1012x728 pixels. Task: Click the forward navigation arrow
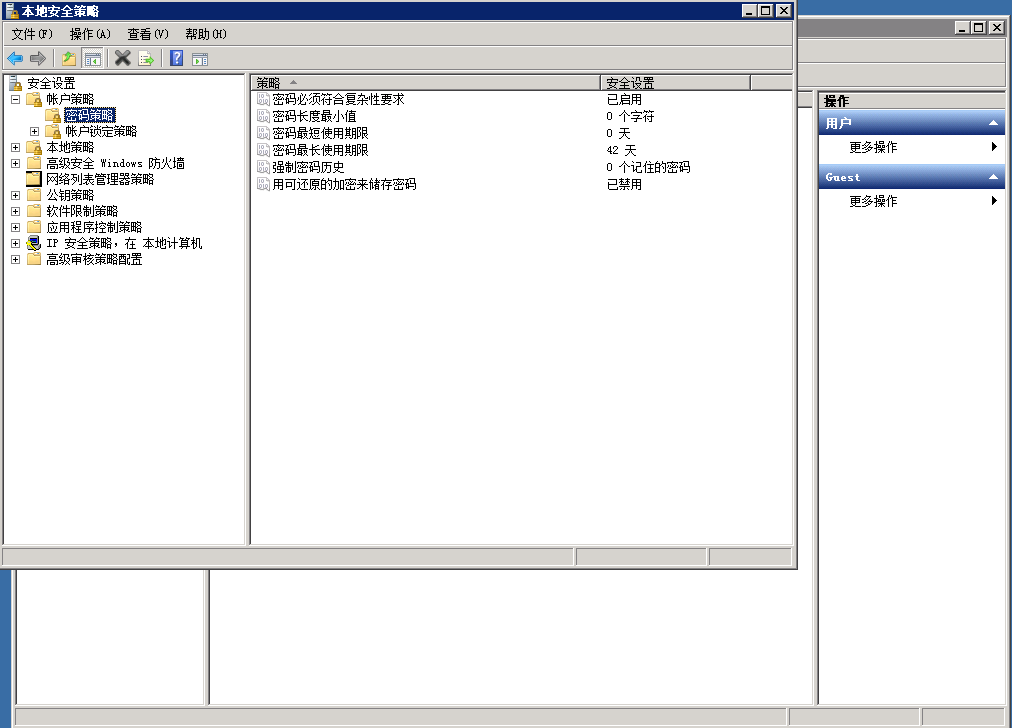[x=38, y=57]
